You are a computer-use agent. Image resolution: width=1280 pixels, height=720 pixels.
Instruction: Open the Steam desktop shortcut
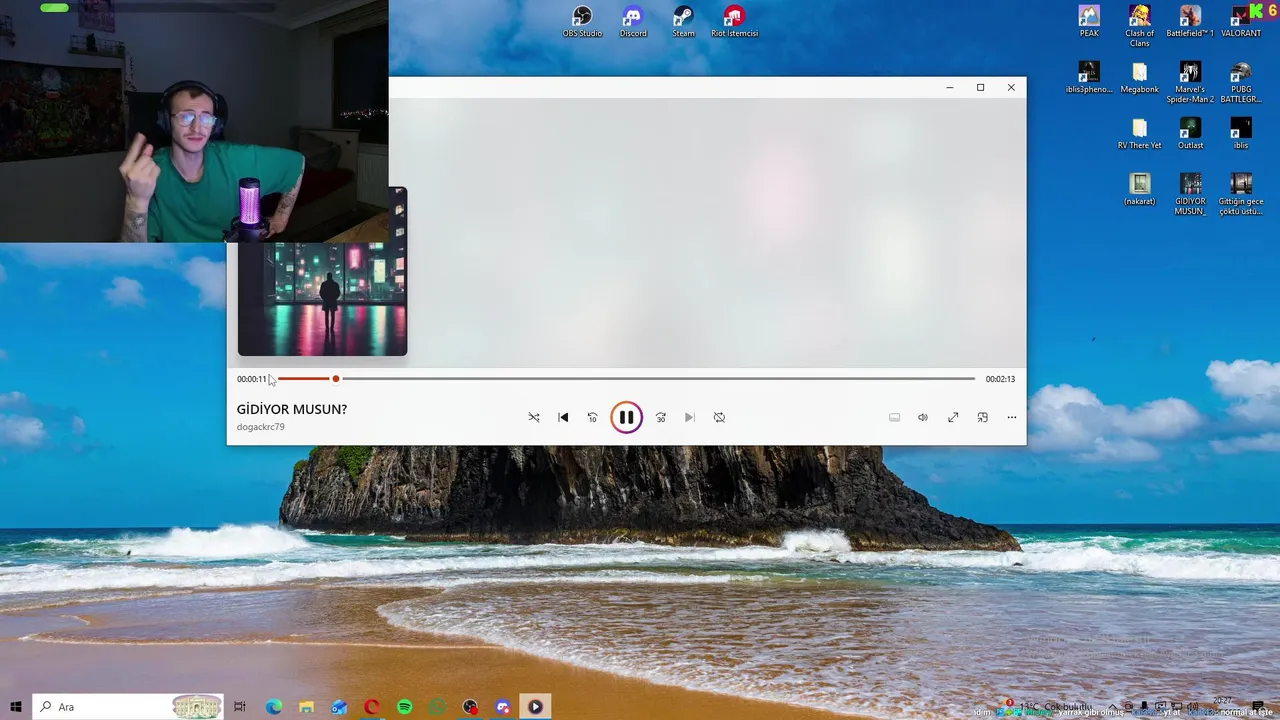[x=683, y=22]
